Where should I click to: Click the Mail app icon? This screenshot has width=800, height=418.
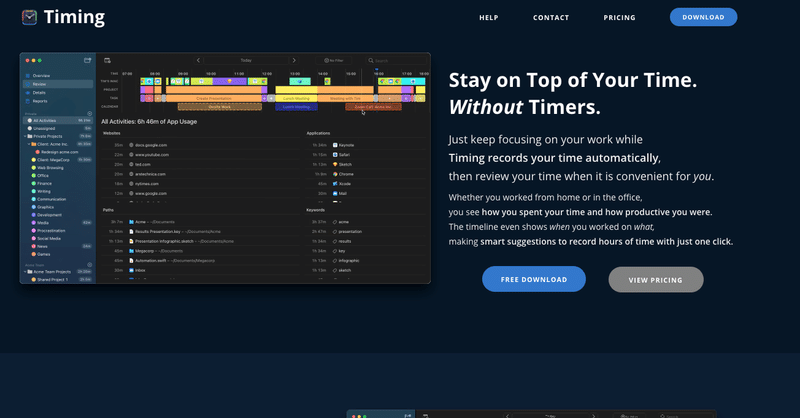[335, 193]
